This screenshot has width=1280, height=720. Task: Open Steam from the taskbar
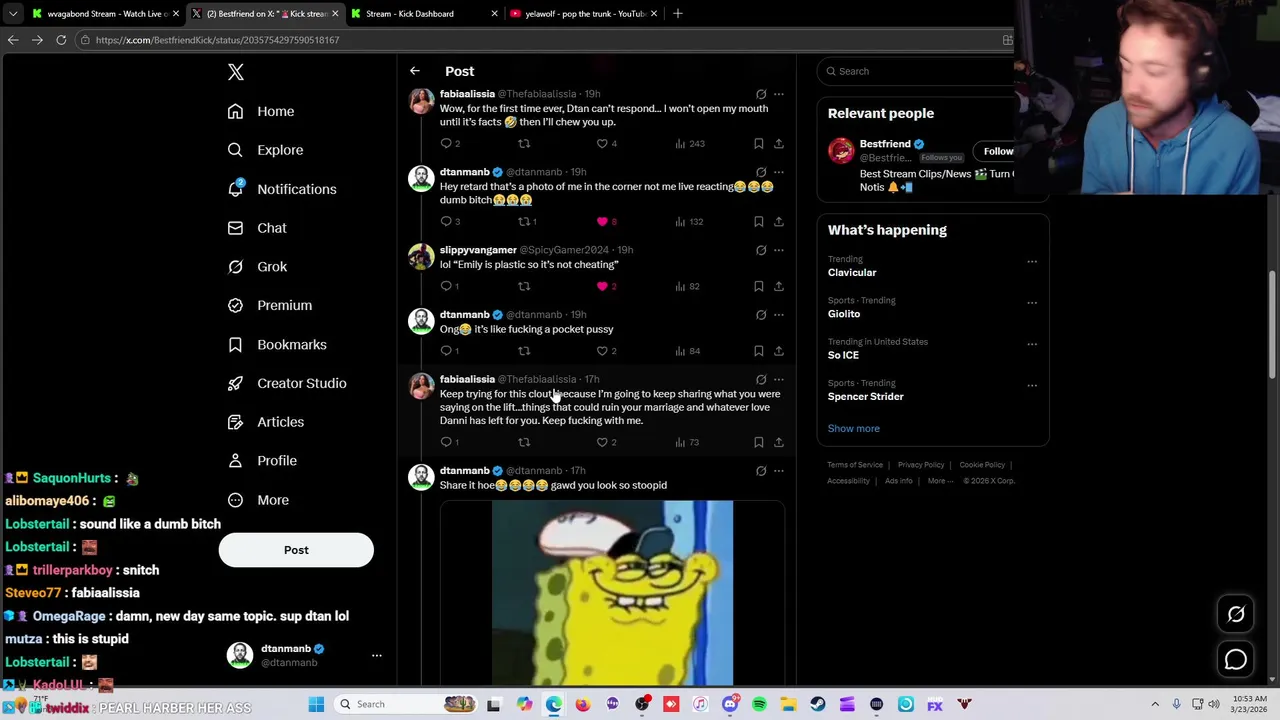pos(818,704)
